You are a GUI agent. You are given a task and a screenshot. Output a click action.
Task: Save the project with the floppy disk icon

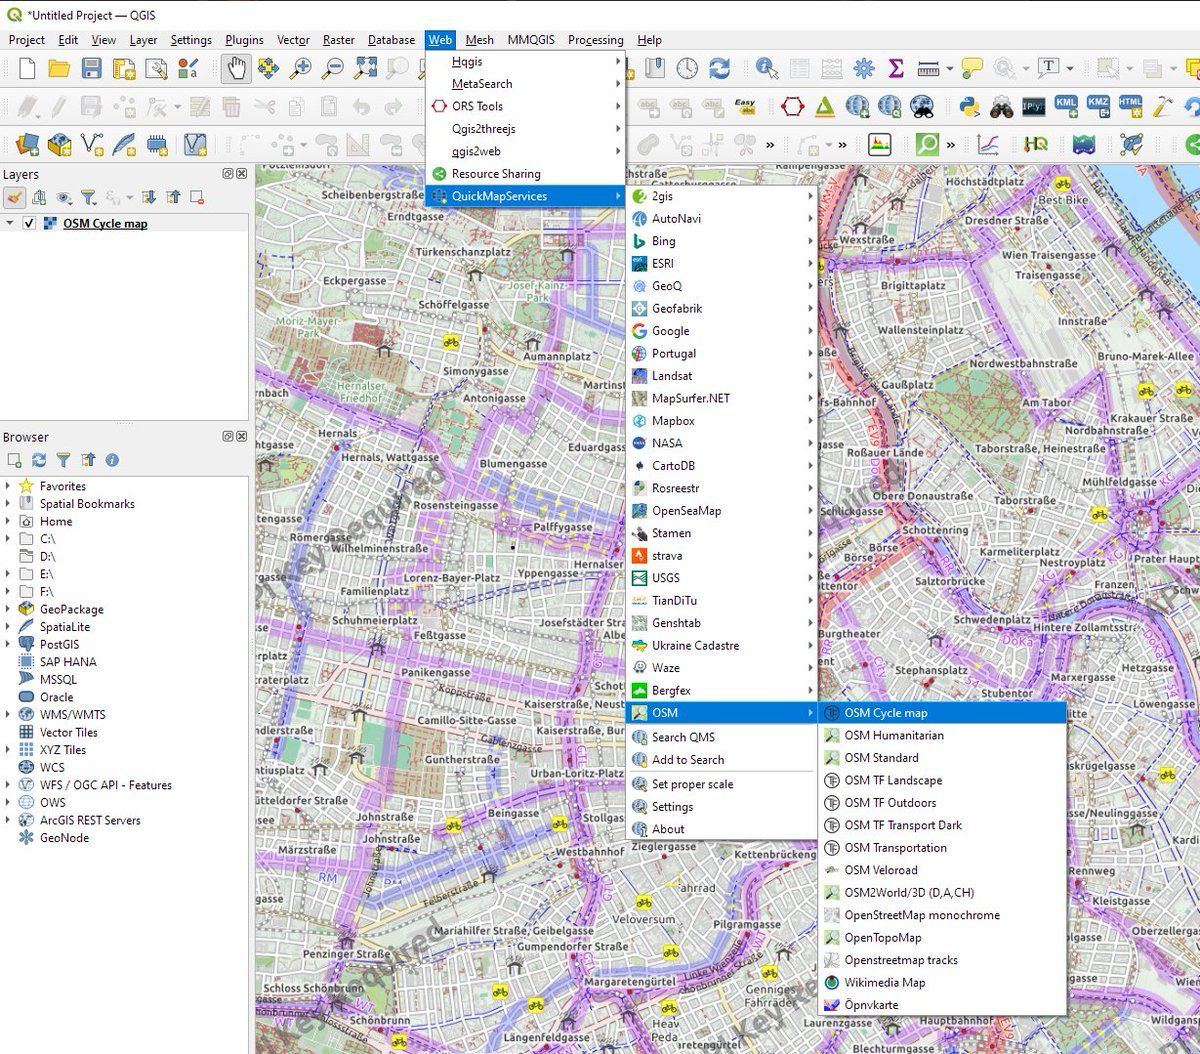[x=91, y=68]
